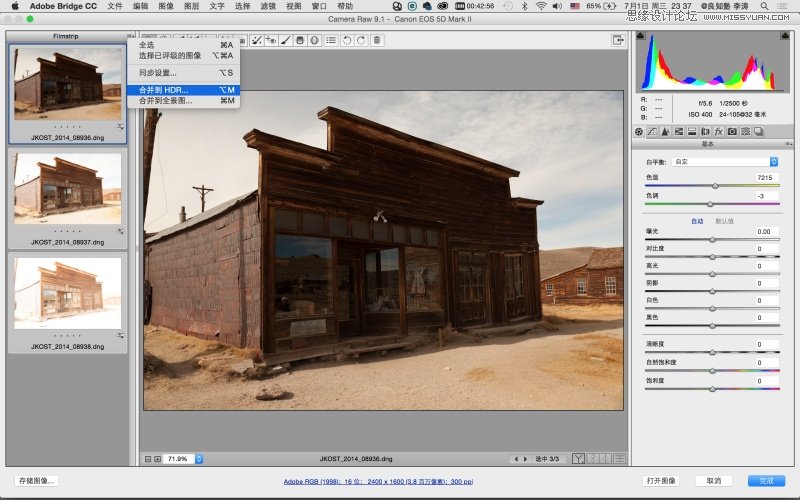This screenshot has height=500, width=800.
Task: Toggle highlight clipping warning in histogram
Action: coord(782,39)
